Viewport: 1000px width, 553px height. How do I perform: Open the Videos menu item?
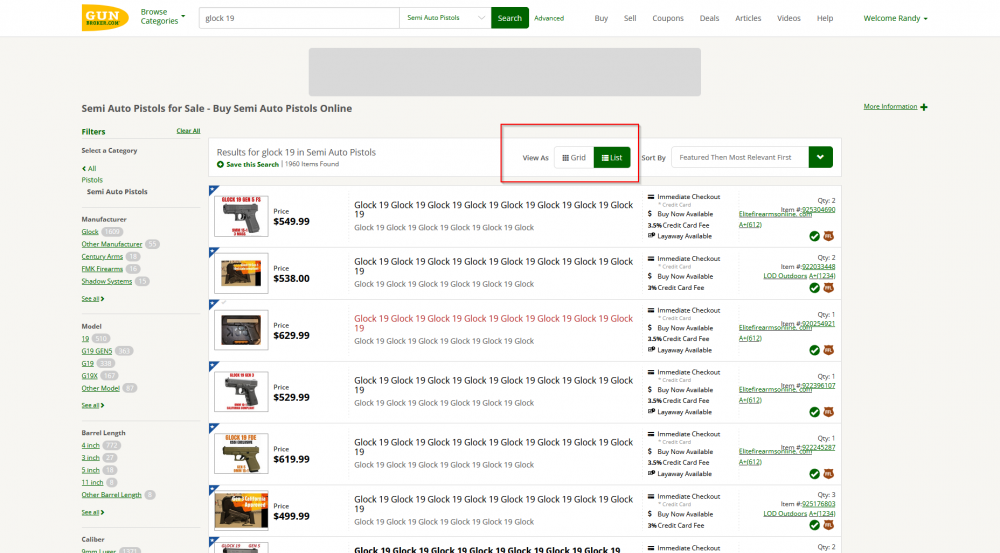tap(789, 18)
